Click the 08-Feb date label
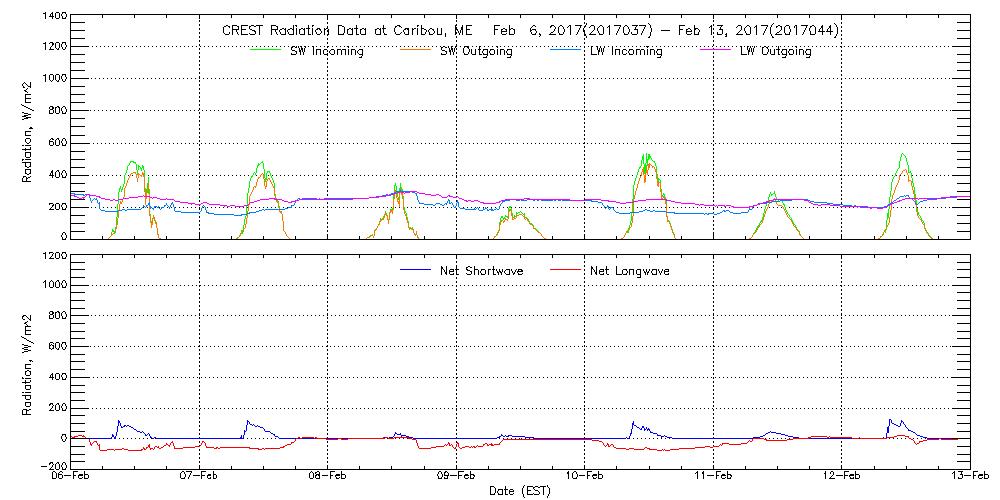 tap(327, 476)
